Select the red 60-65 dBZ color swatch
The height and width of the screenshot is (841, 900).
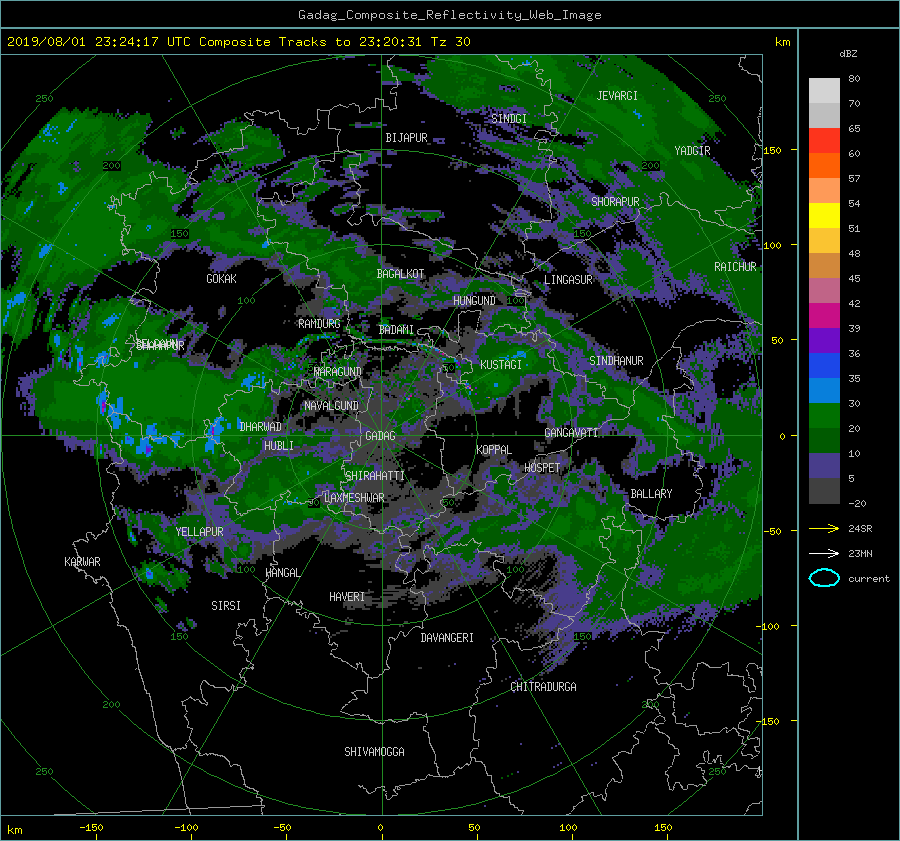tap(824, 140)
